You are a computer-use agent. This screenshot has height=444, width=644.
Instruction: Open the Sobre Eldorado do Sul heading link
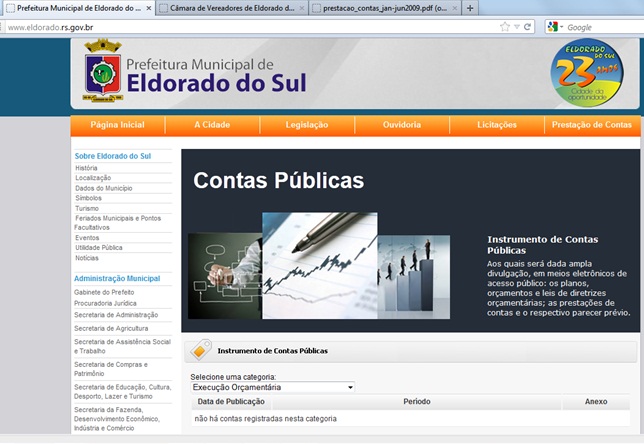click(x=113, y=156)
